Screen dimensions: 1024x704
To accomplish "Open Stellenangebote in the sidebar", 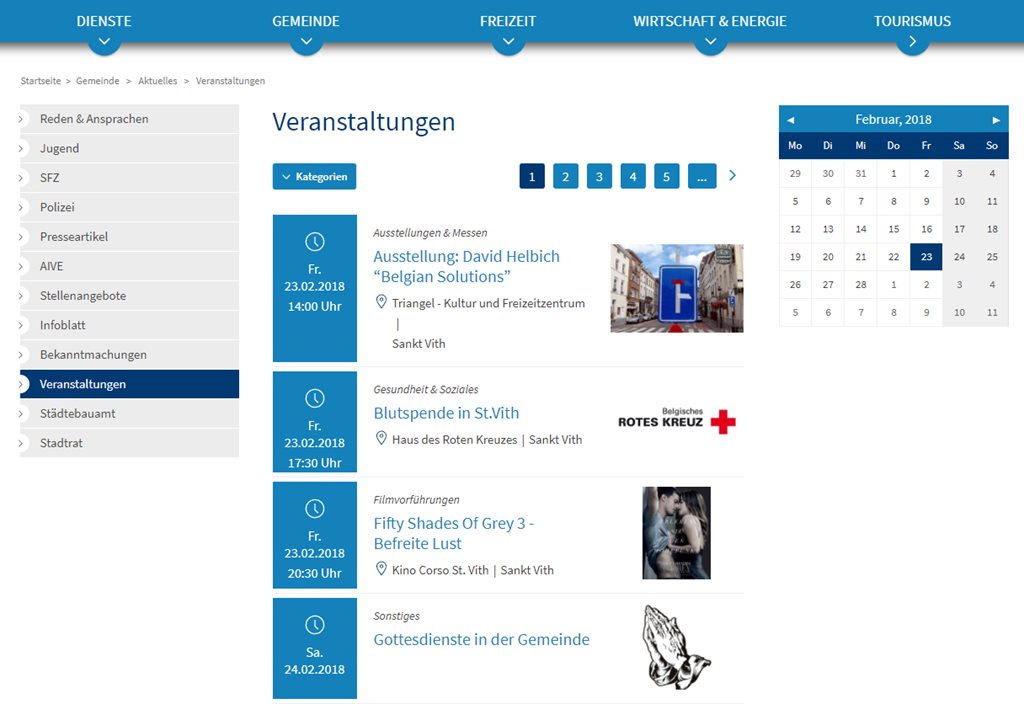I will tap(129, 295).
